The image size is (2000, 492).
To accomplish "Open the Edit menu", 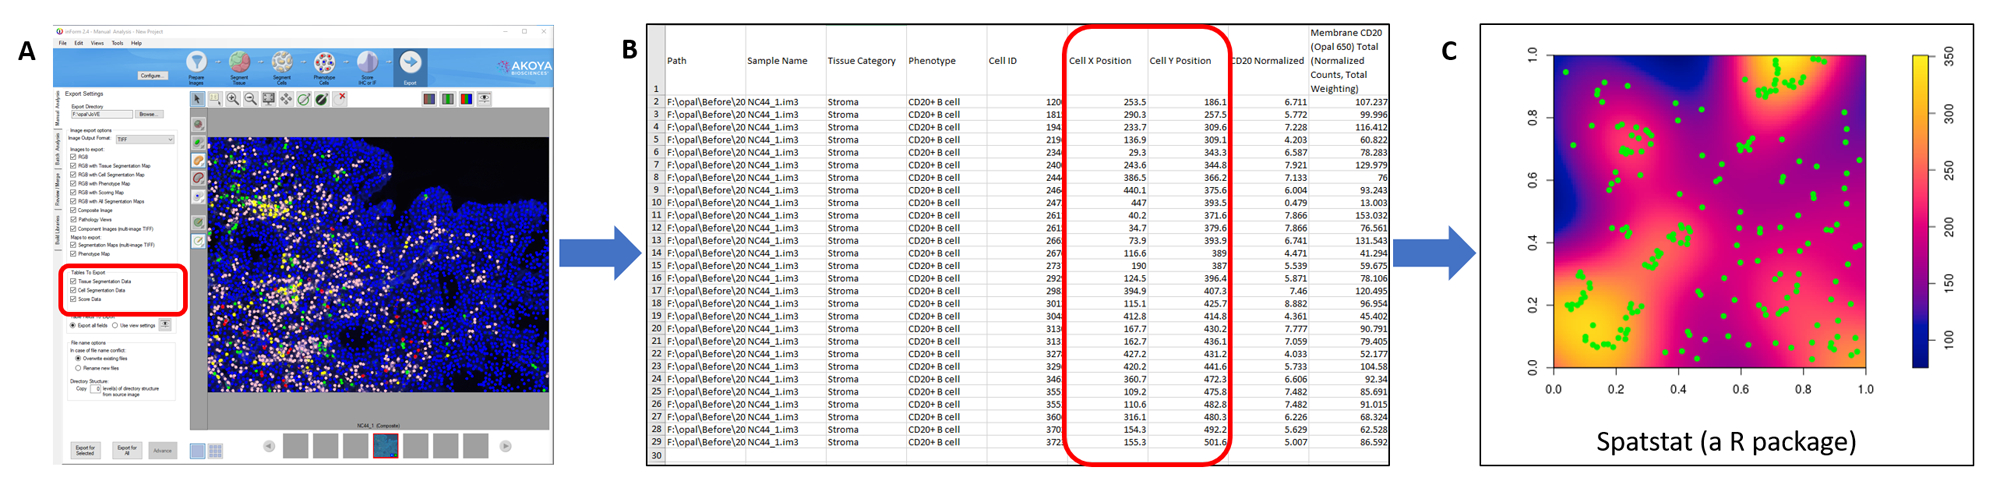I will [x=79, y=43].
